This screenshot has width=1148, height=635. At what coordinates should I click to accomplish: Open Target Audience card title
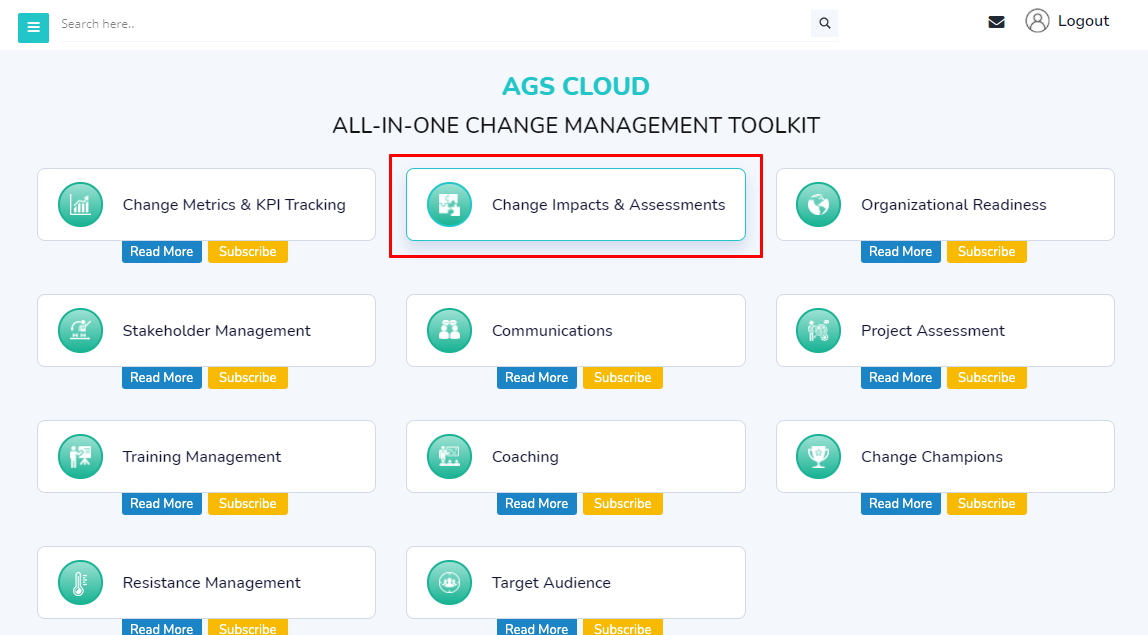click(x=551, y=582)
